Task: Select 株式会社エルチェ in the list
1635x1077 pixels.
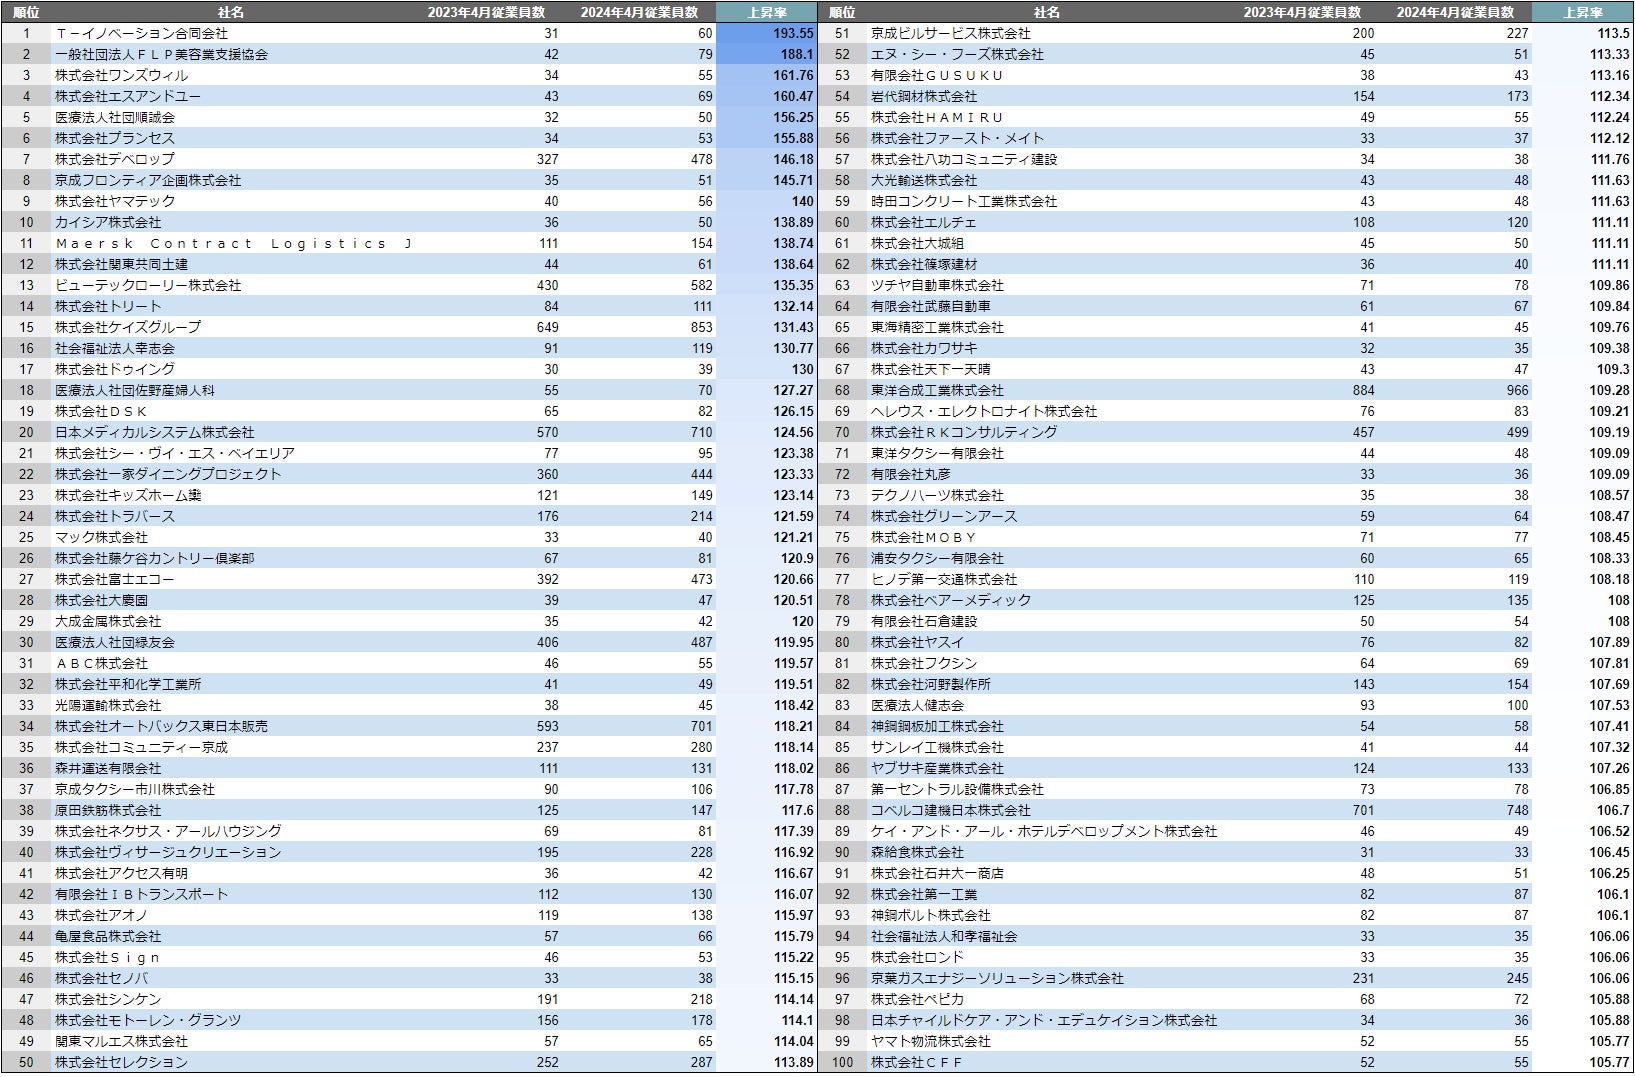Action: (924, 222)
